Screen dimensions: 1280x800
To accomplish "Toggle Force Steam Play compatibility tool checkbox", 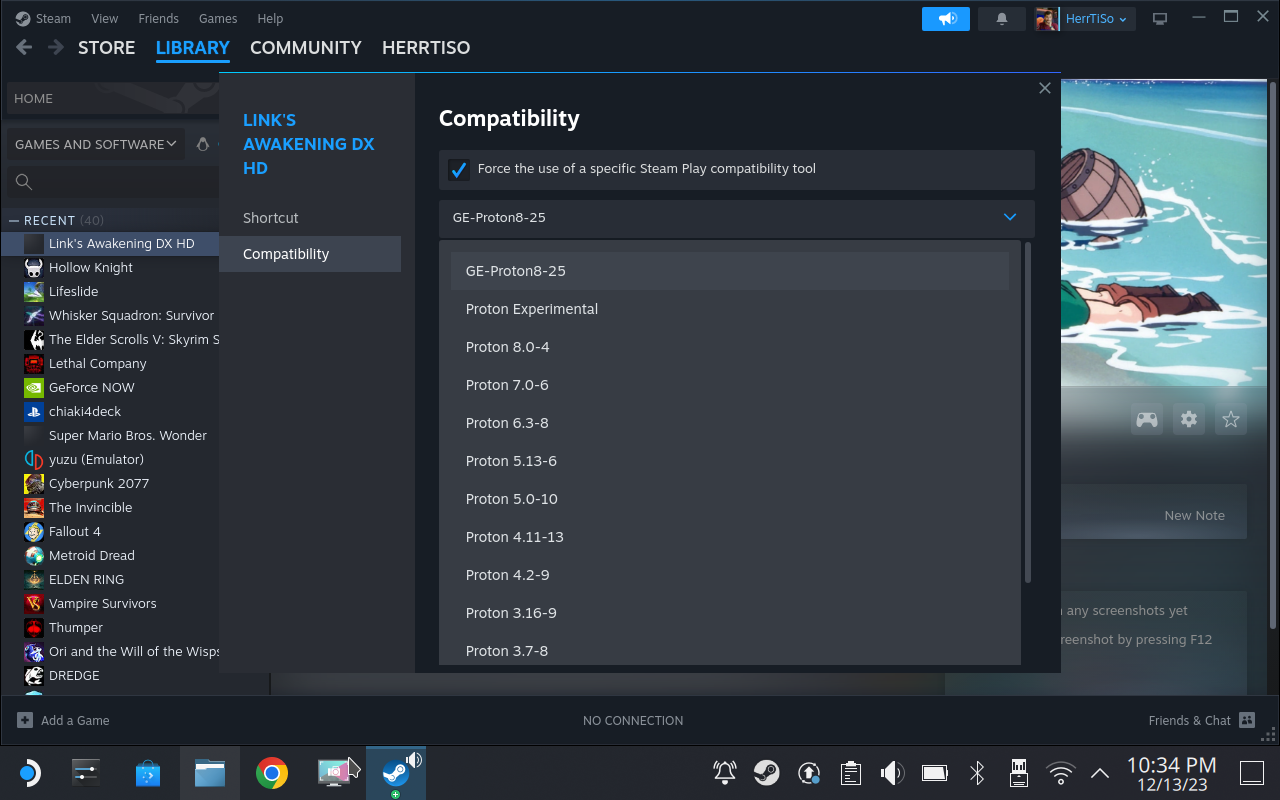I will 459,170.
